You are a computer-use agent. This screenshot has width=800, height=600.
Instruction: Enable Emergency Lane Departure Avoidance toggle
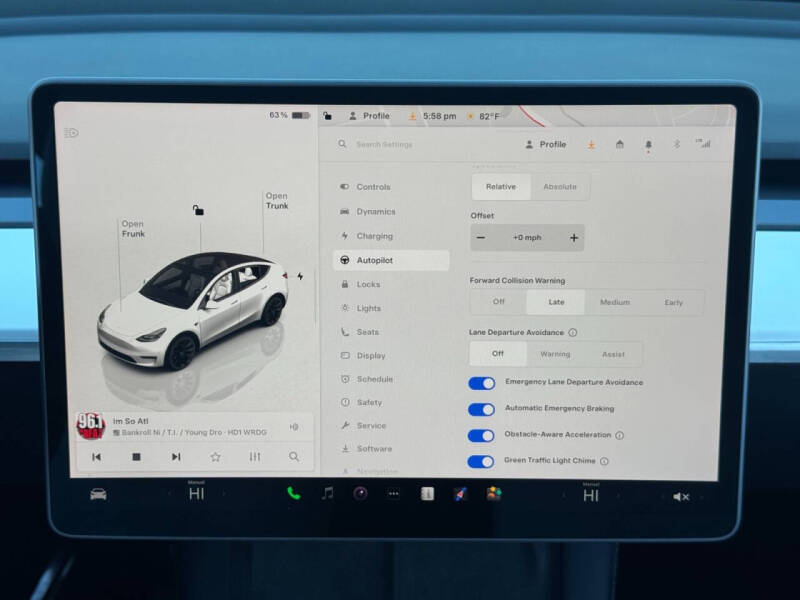tap(483, 382)
